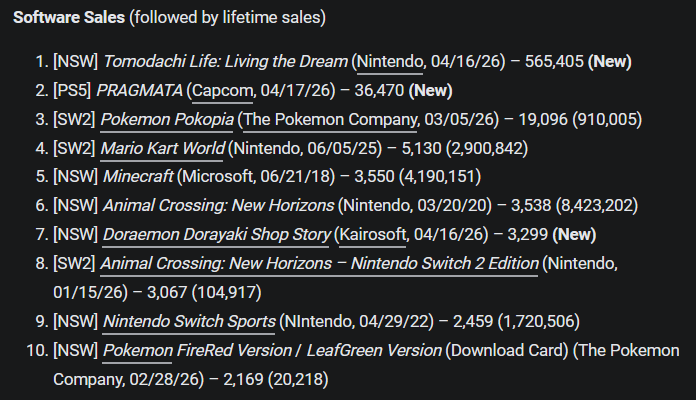Click the Tomodachi Life: Living the Dream title
The height and width of the screenshot is (400, 696).
tap(225, 62)
